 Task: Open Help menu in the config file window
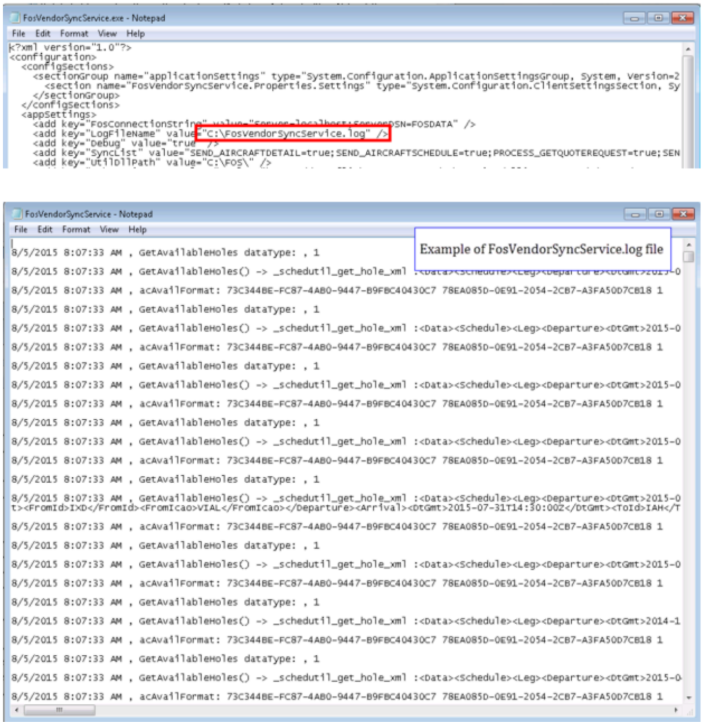[135, 33]
